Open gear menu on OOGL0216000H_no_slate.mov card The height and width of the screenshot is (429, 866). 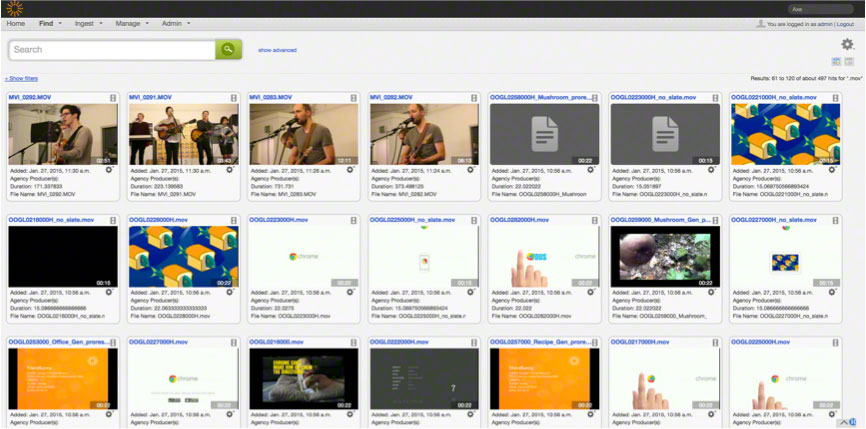coord(109,292)
